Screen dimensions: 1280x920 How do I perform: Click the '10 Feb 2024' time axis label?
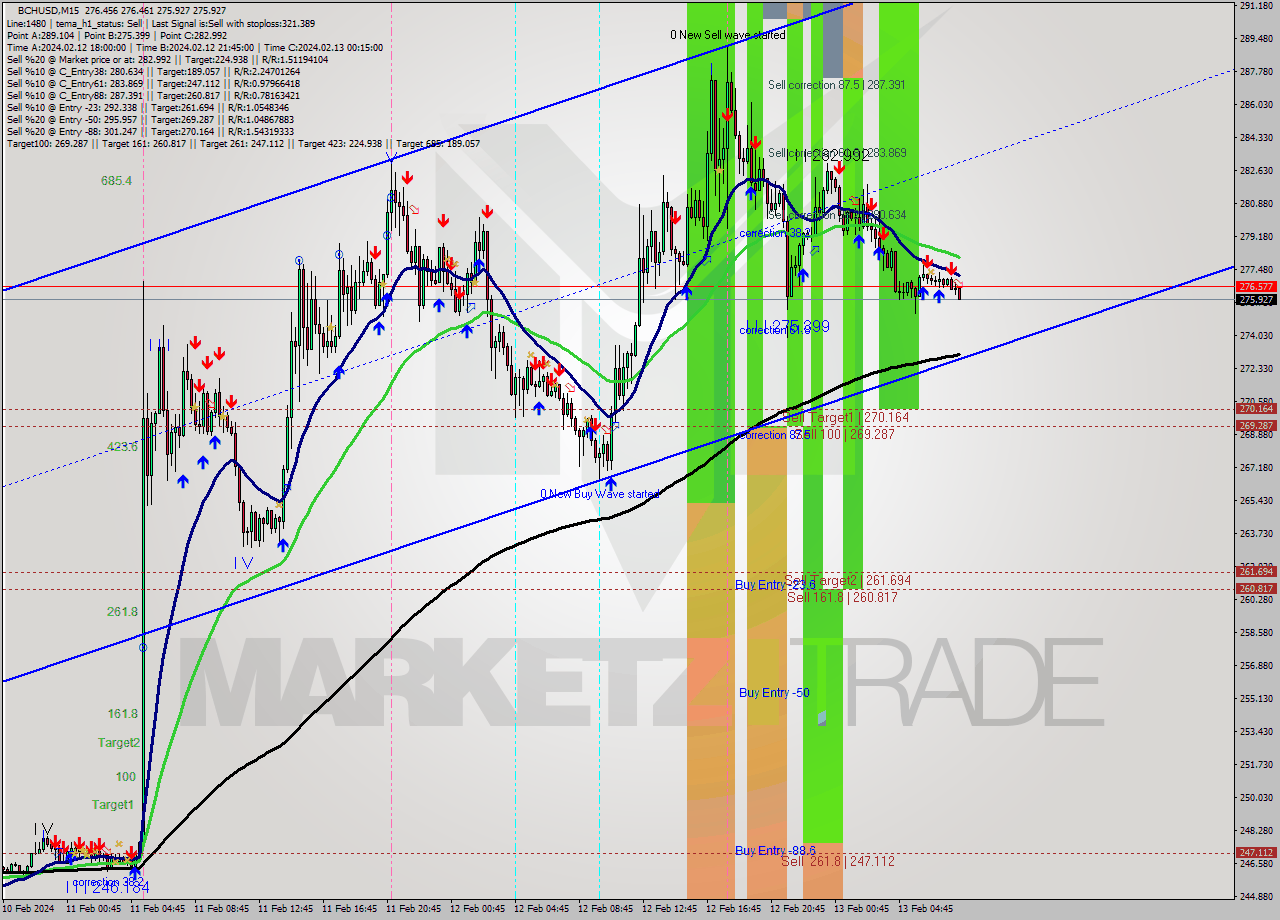28,909
